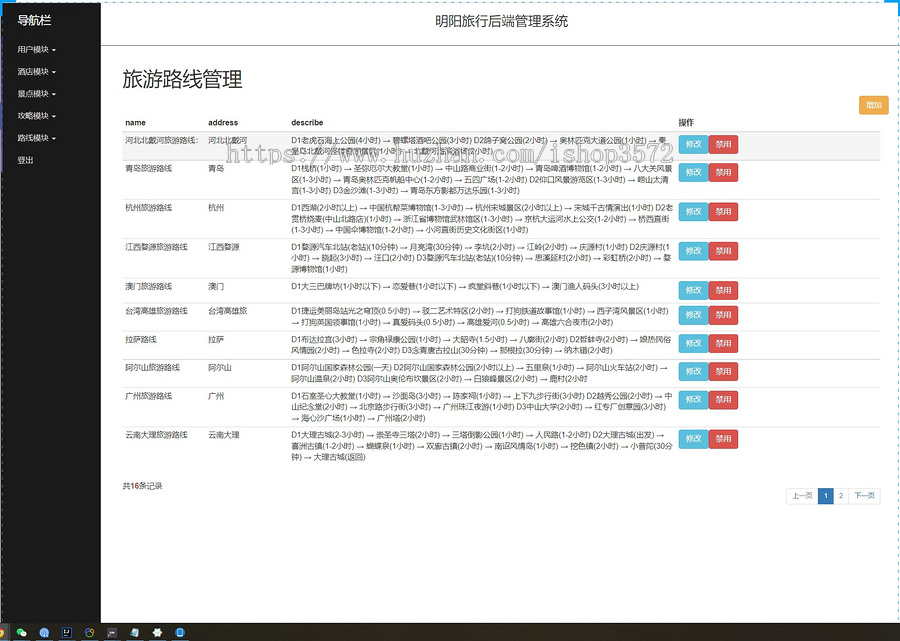Click 修改 for 澳门旅游路线
The image size is (900, 641).
coord(693,290)
